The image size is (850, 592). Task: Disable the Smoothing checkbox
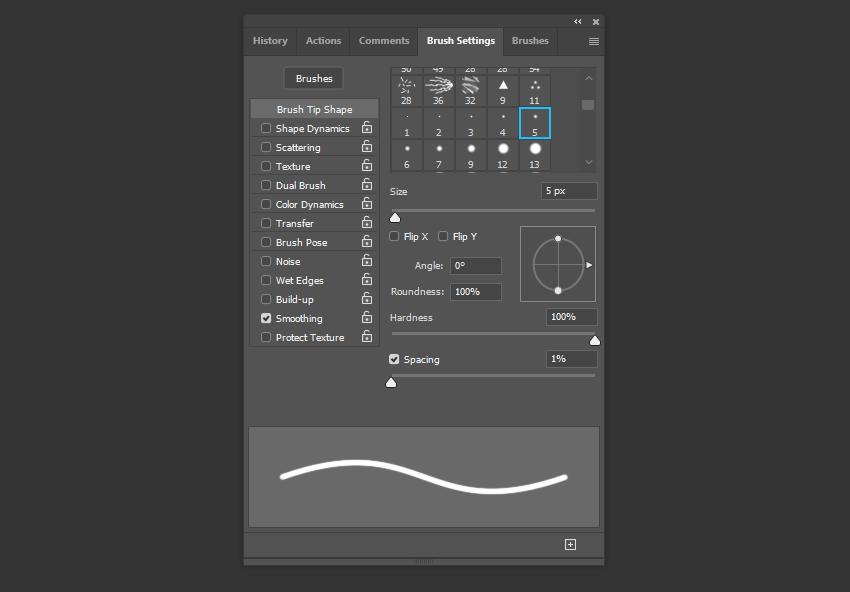[266, 318]
